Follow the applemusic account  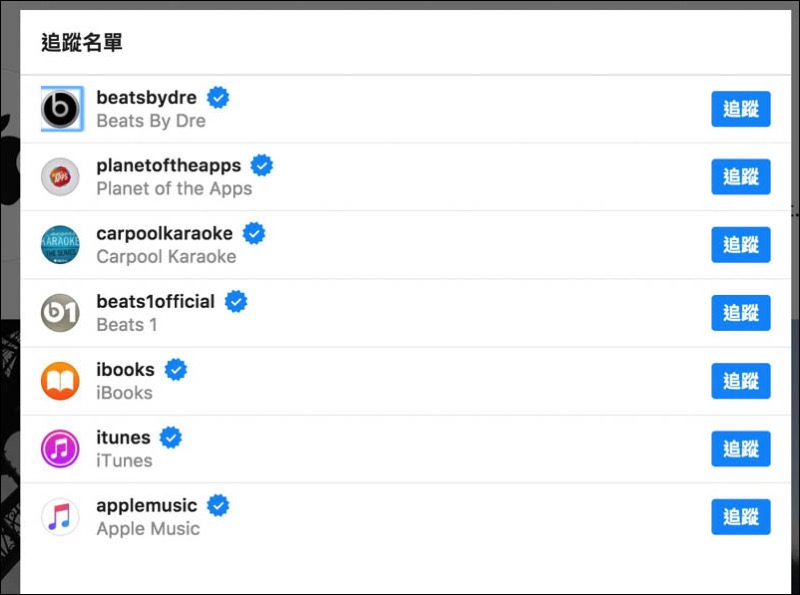pos(741,517)
